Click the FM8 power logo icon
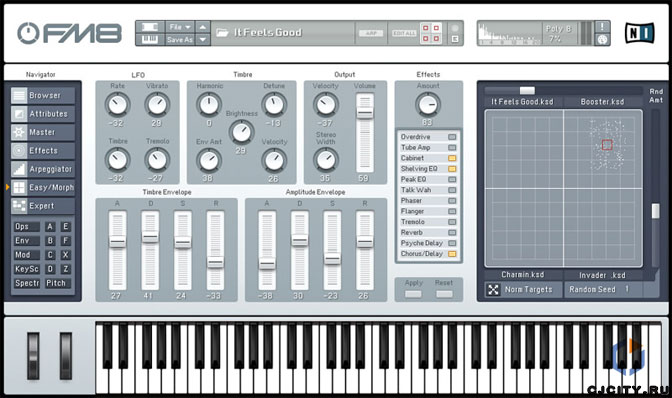 (x=28, y=33)
